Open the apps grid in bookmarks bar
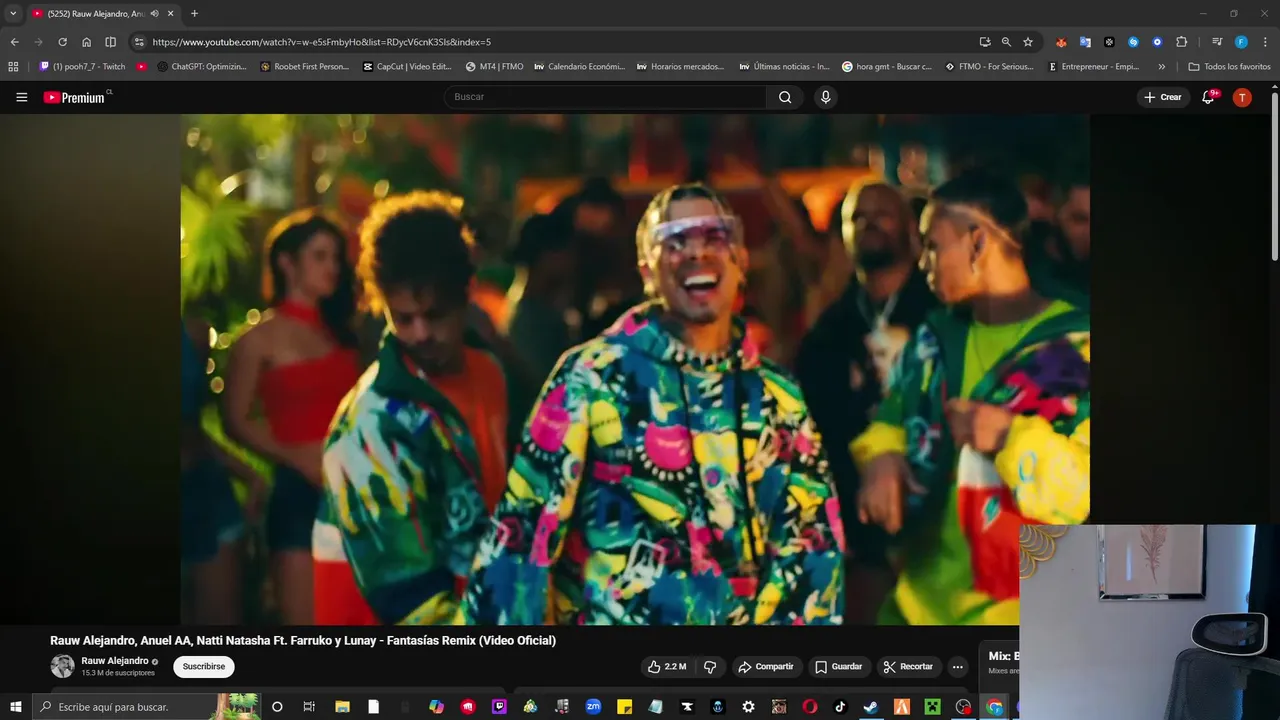The image size is (1280, 720). 13,67
